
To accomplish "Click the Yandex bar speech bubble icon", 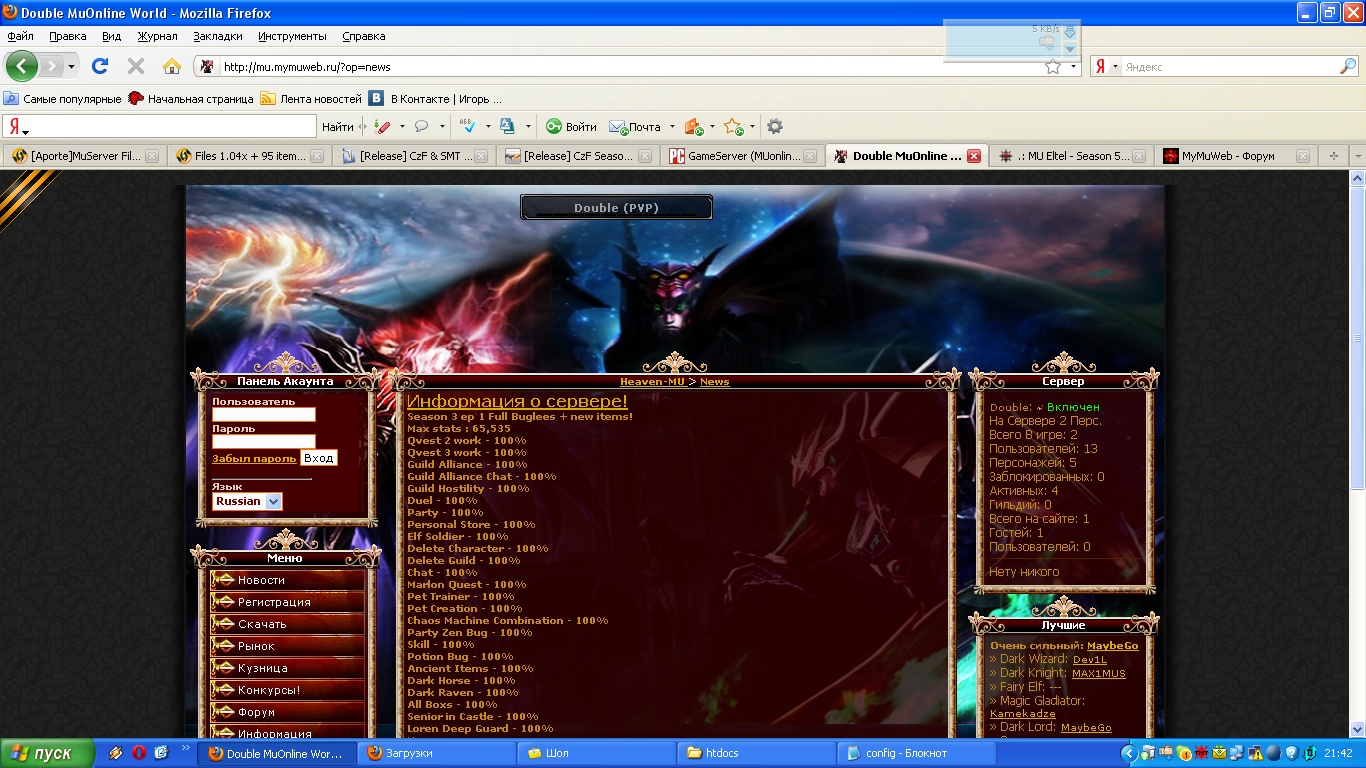I will [x=421, y=127].
